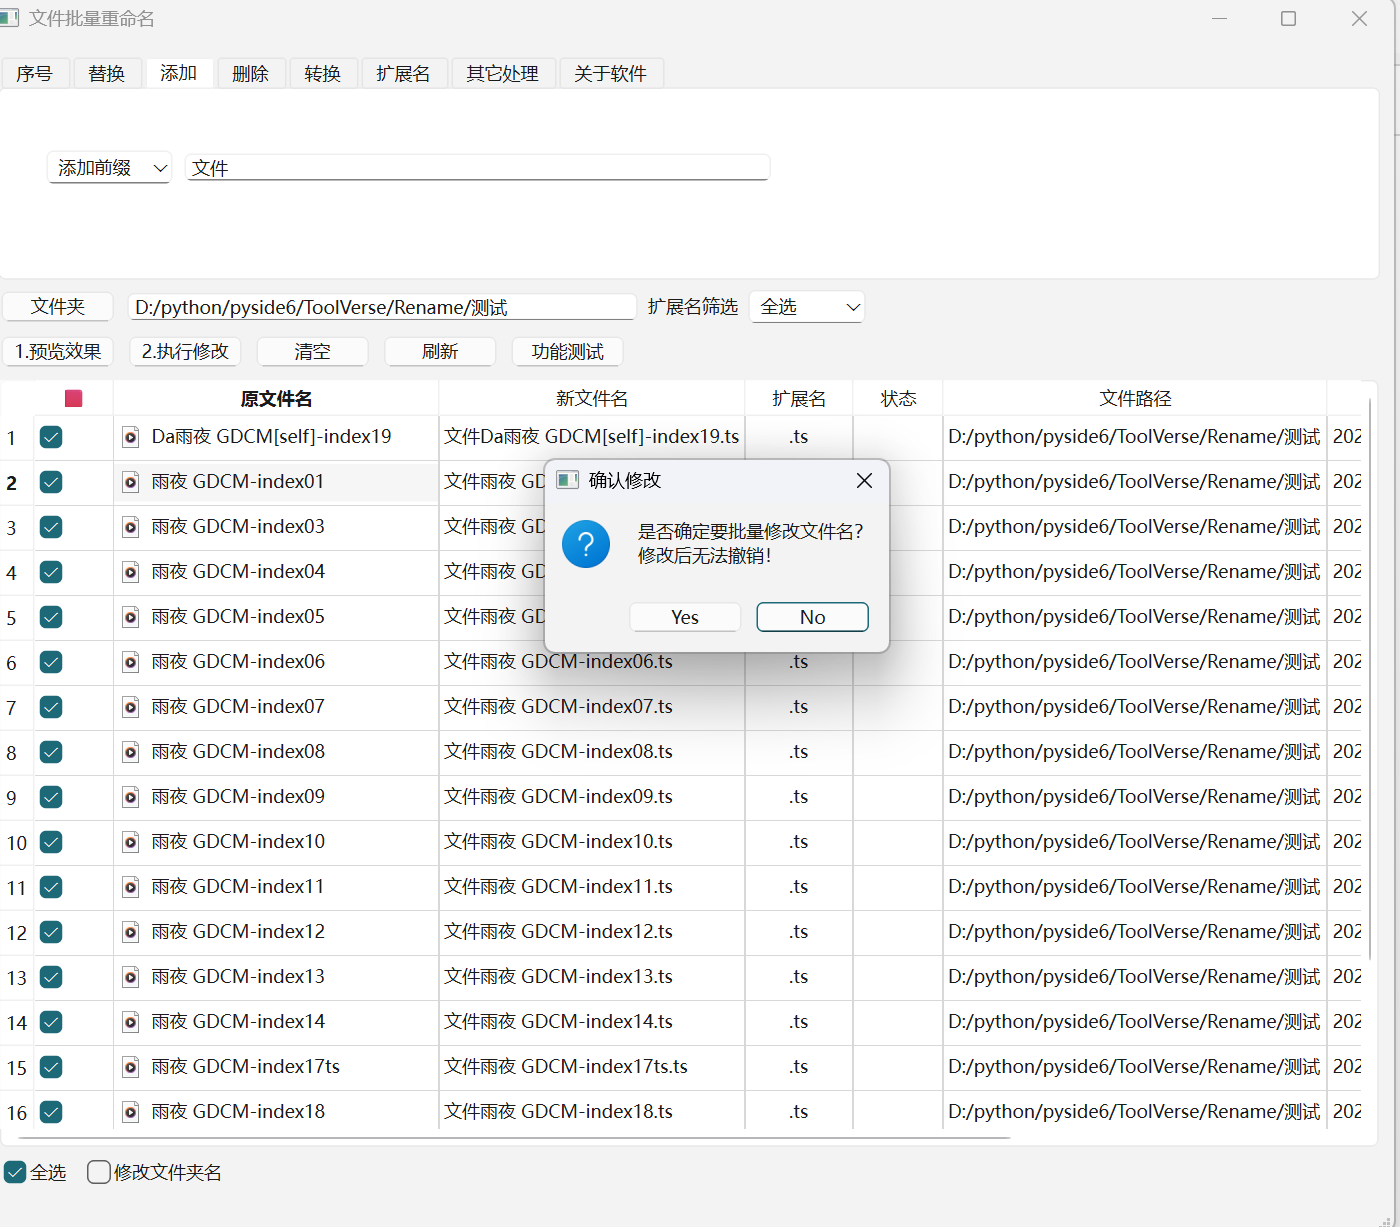Screen dimensions: 1400x1227
Task: Switch to the 替换 tab
Action: tap(106, 72)
